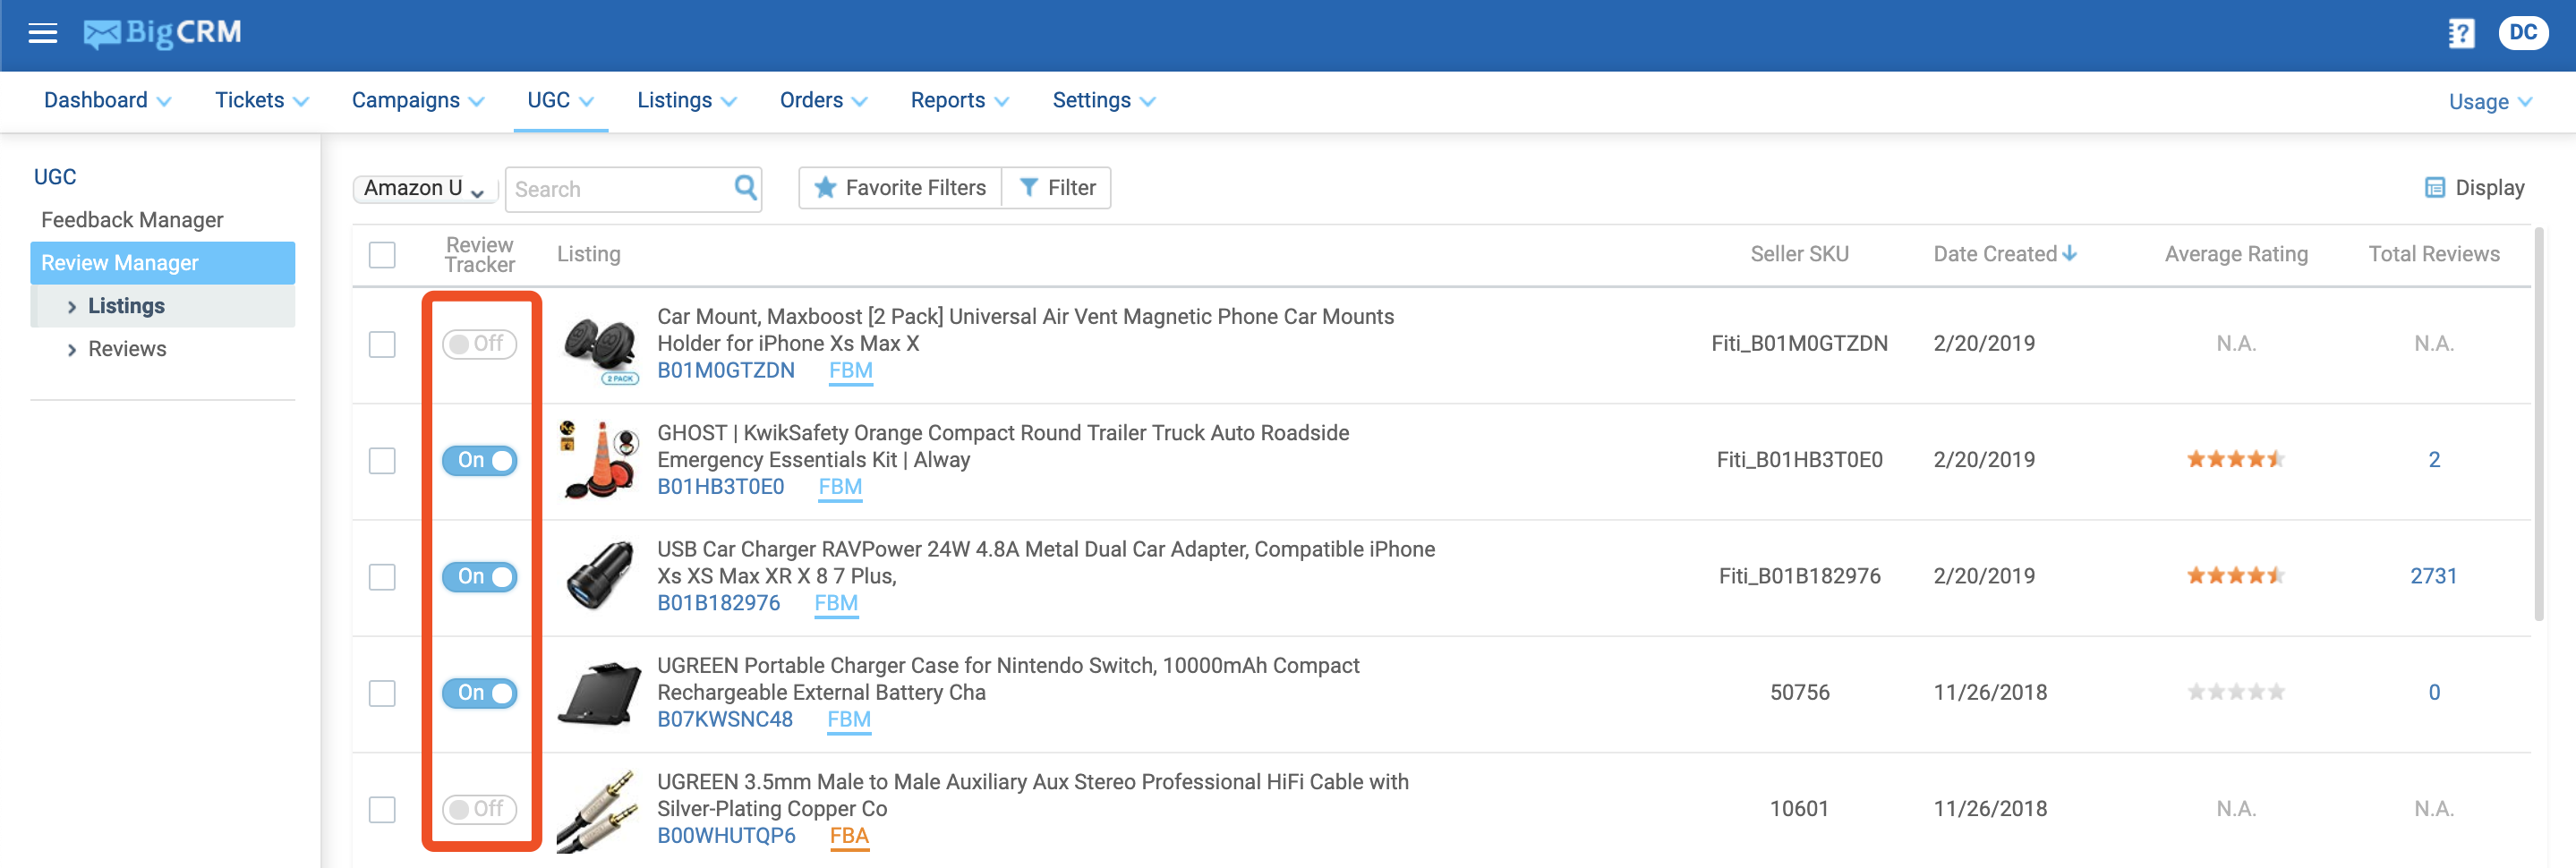
Task: Click the FBA tag on aux cable
Action: [849, 836]
